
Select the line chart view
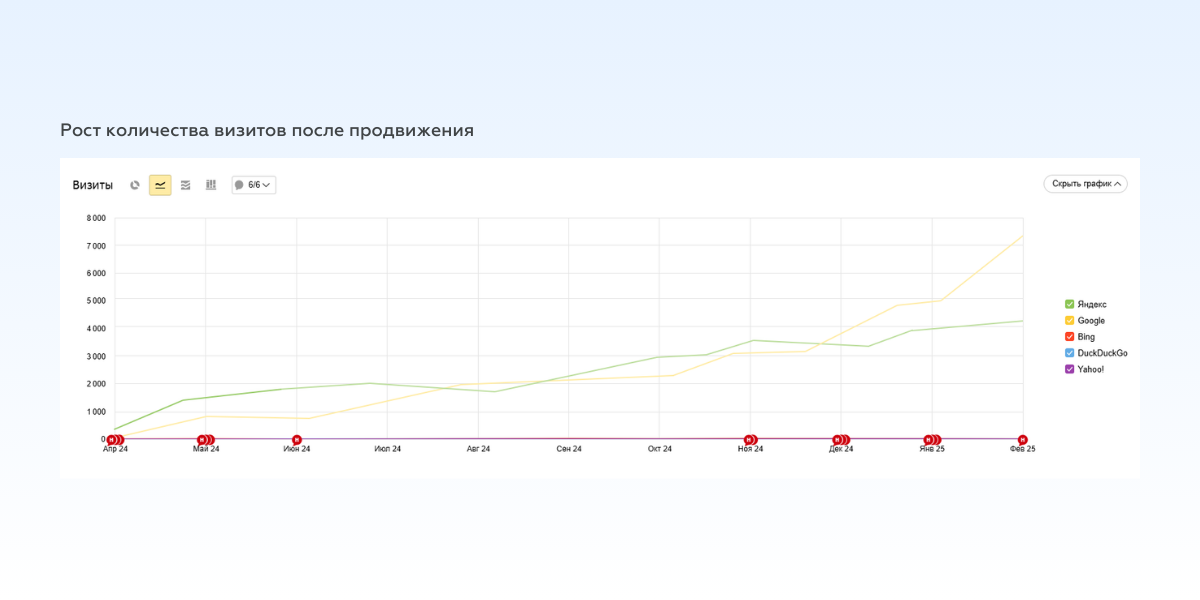[x=160, y=185]
